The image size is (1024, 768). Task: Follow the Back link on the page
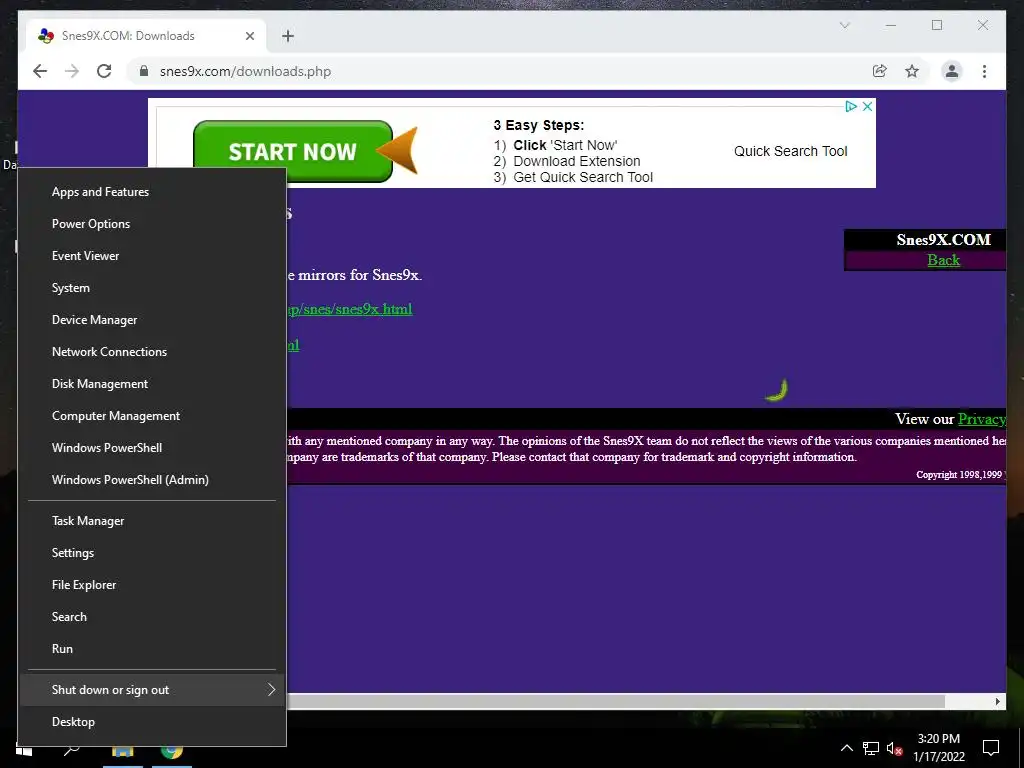click(943, 260)
